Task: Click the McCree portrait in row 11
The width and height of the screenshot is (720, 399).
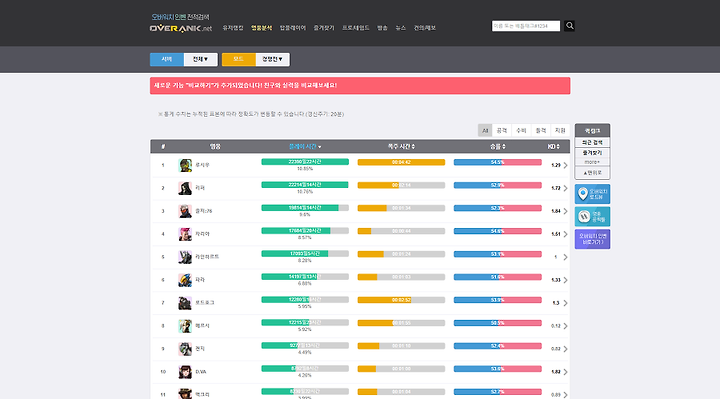Action: point(185,393)
